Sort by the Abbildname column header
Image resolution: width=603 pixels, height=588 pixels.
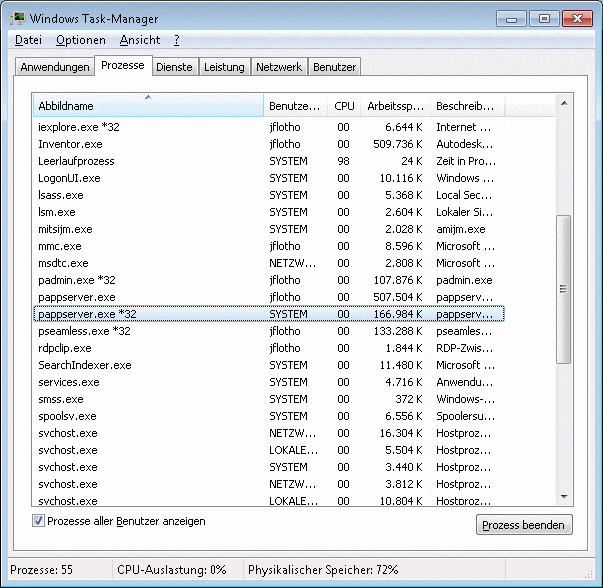[x=148, y=106]
